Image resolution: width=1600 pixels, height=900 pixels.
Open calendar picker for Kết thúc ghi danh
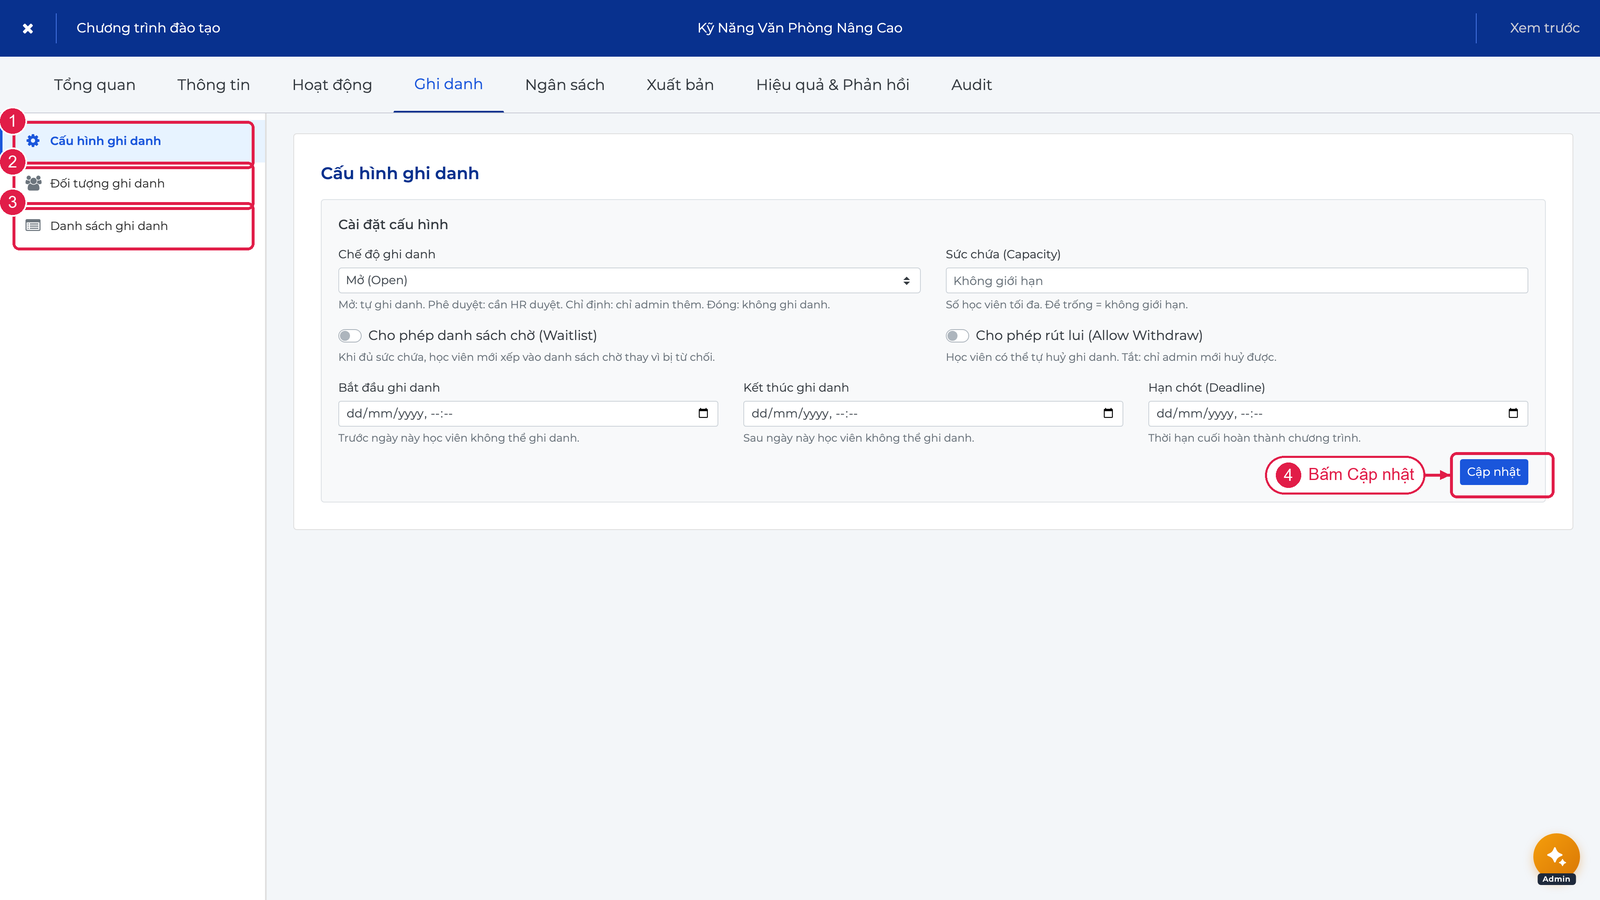tap(1108, 413)
